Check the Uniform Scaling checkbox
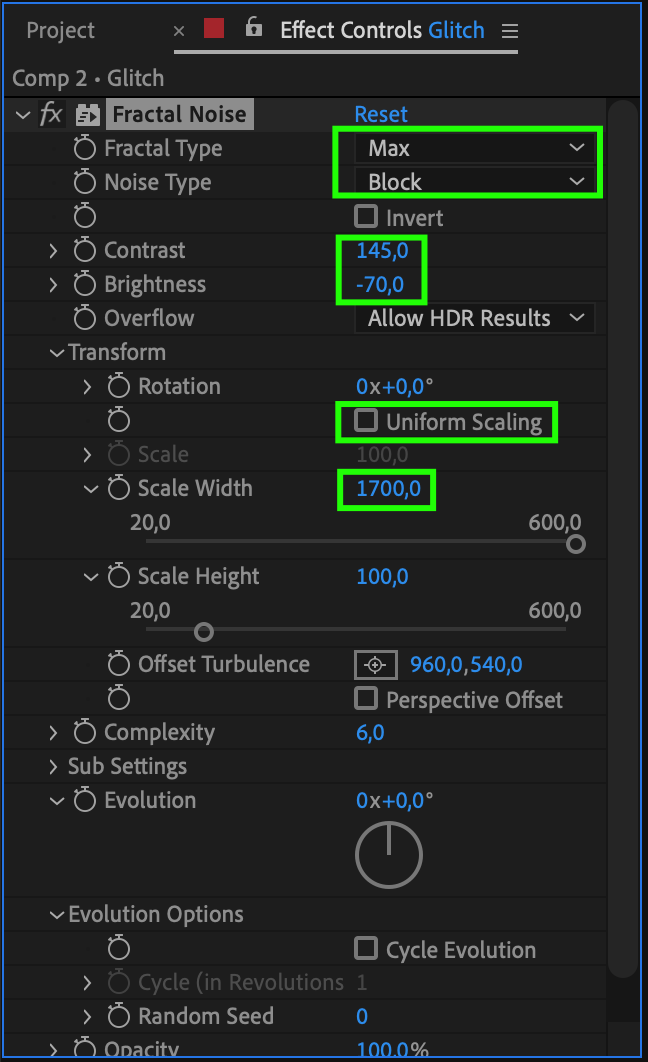Viewport: 648px width, 1062px height. (367, 421)
